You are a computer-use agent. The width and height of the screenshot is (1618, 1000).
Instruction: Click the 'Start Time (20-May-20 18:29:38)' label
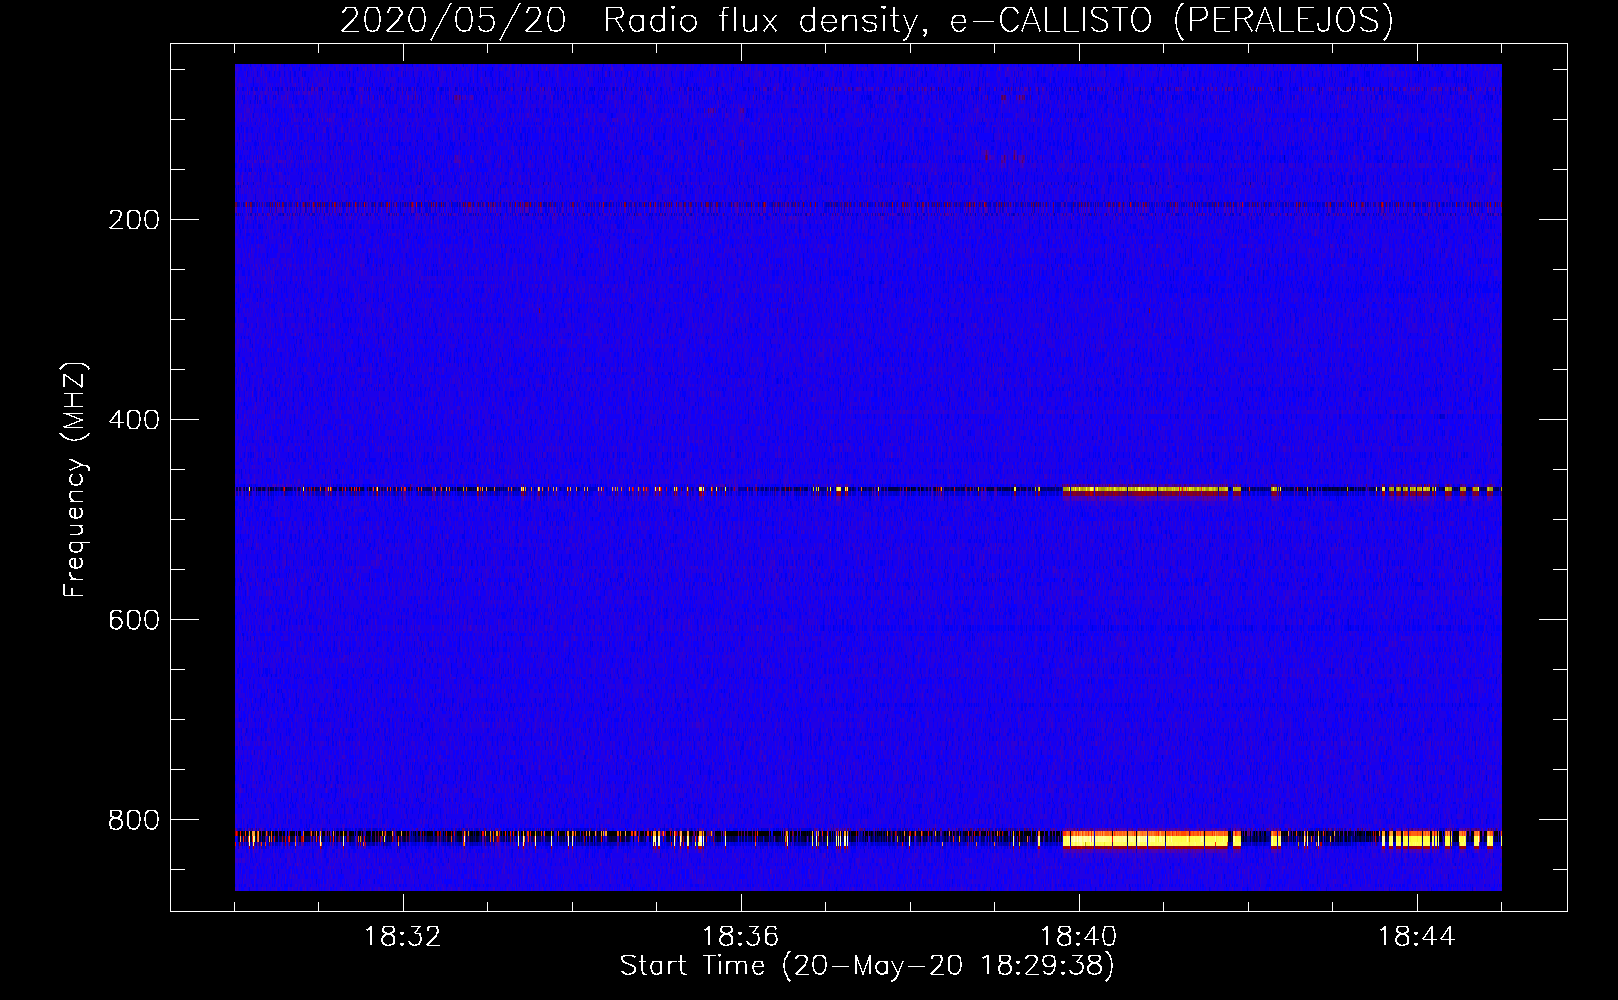point(867,966)
